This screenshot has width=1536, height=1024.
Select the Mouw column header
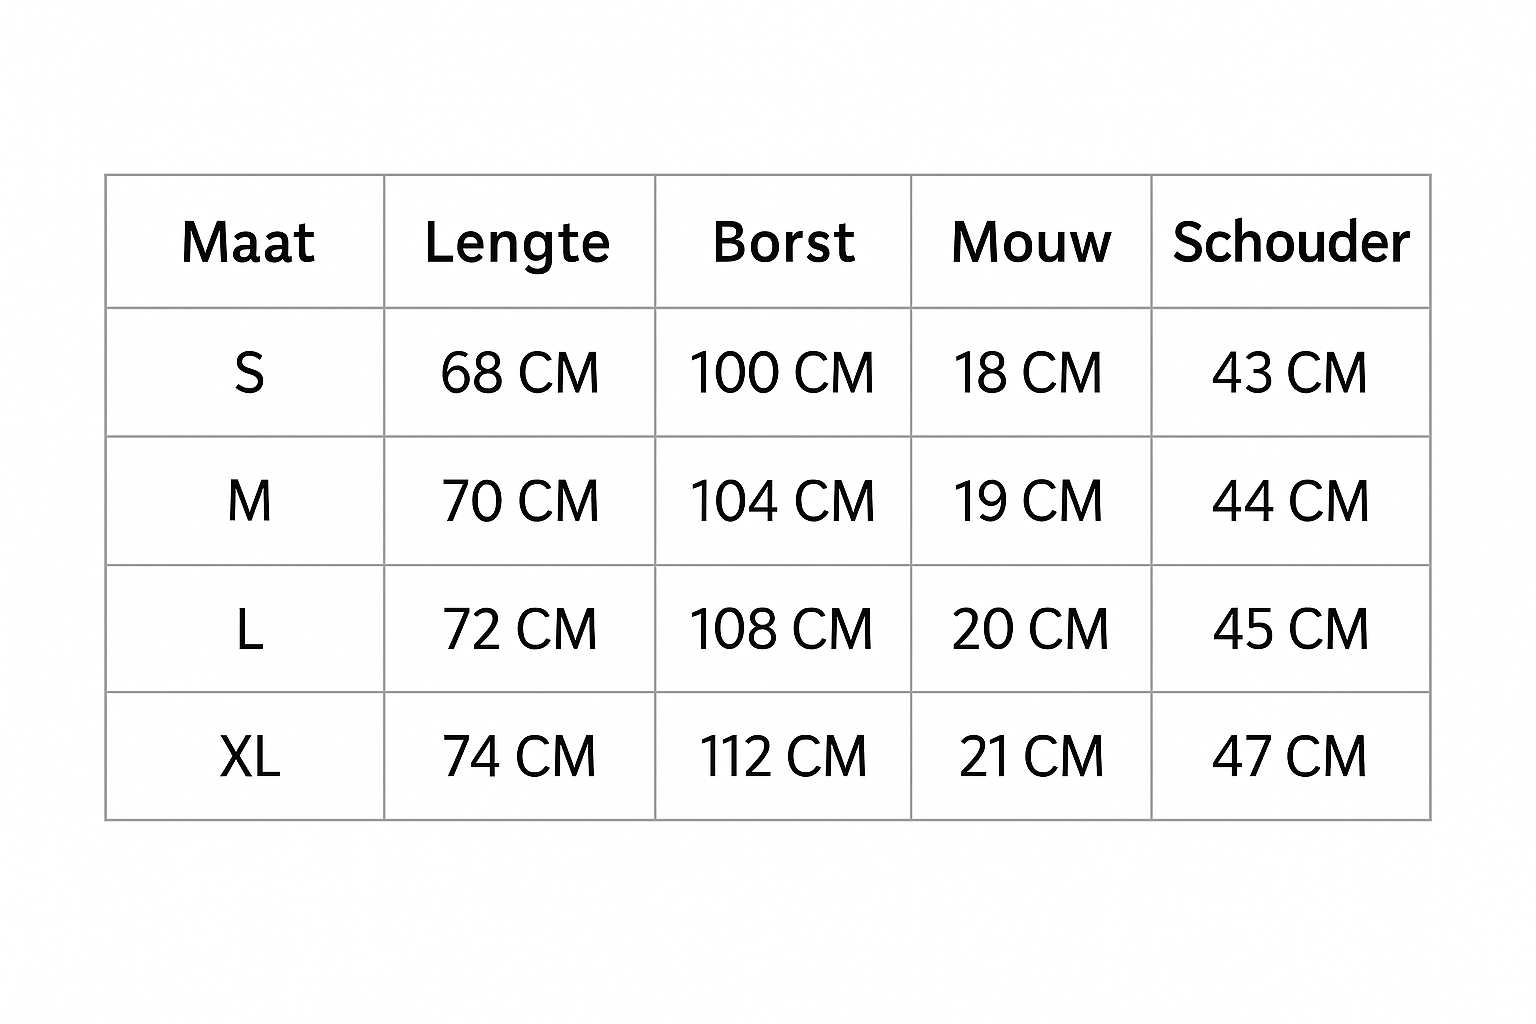[x=1031, y=242]
